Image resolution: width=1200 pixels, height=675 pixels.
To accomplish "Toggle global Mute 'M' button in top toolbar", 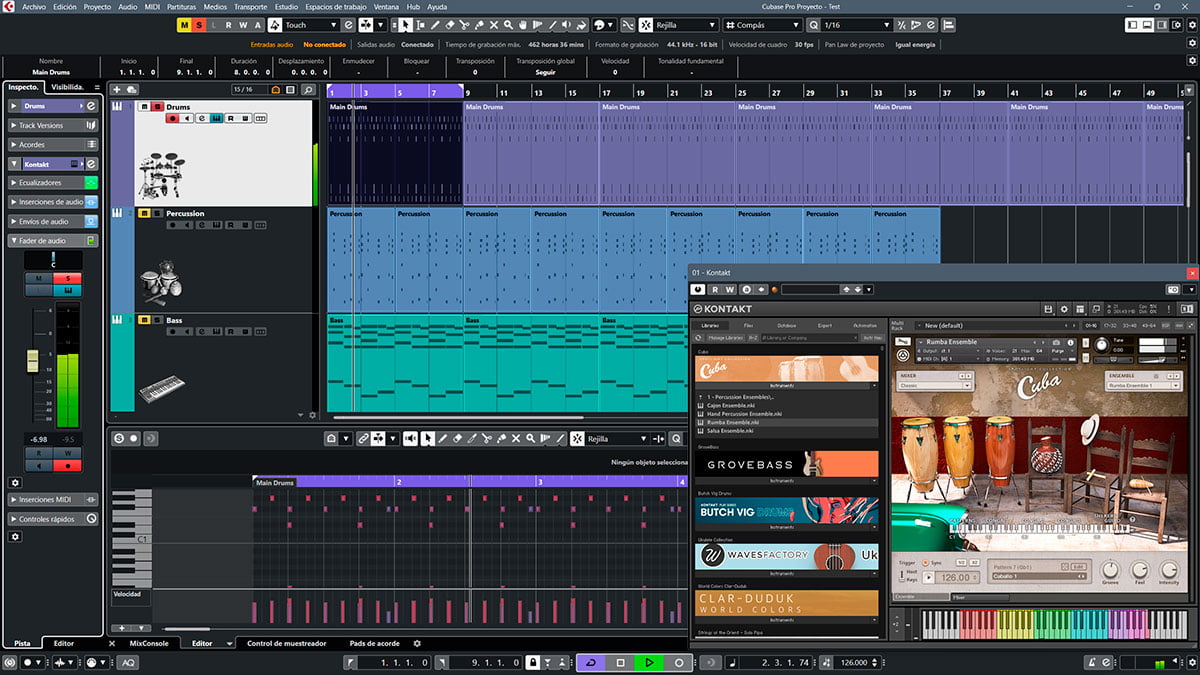I will [185, 25].
